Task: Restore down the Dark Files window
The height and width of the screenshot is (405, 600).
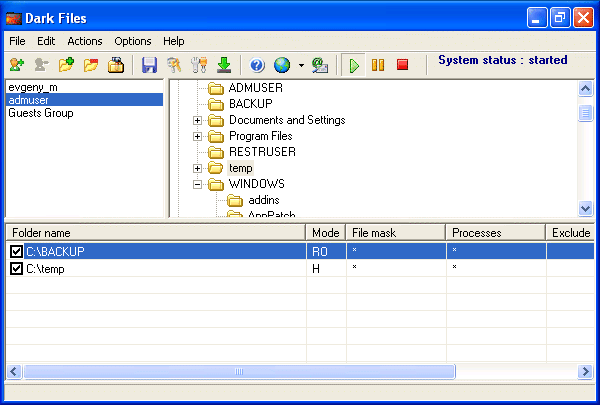Action: (560, 18)
